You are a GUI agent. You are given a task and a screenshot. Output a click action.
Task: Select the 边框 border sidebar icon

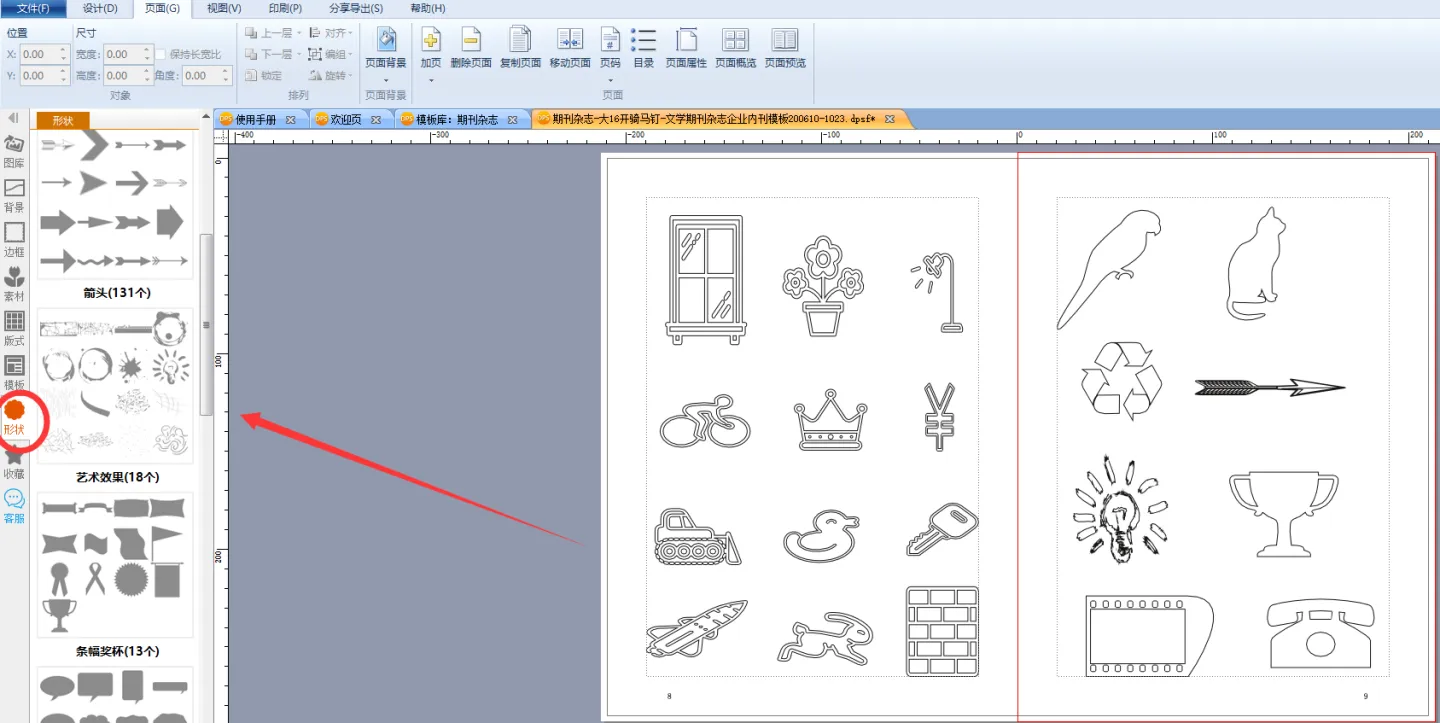pos(14,239)
